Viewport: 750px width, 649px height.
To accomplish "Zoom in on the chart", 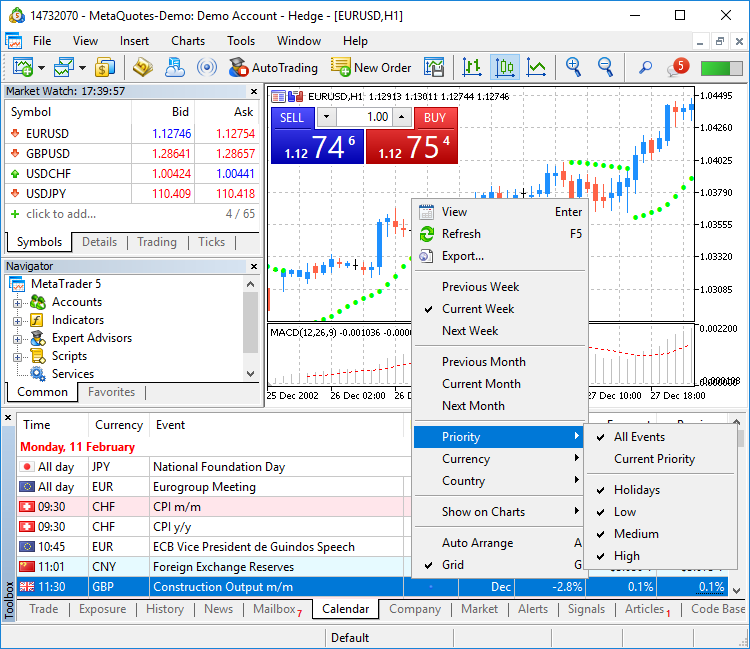I will tap(573, 67).
